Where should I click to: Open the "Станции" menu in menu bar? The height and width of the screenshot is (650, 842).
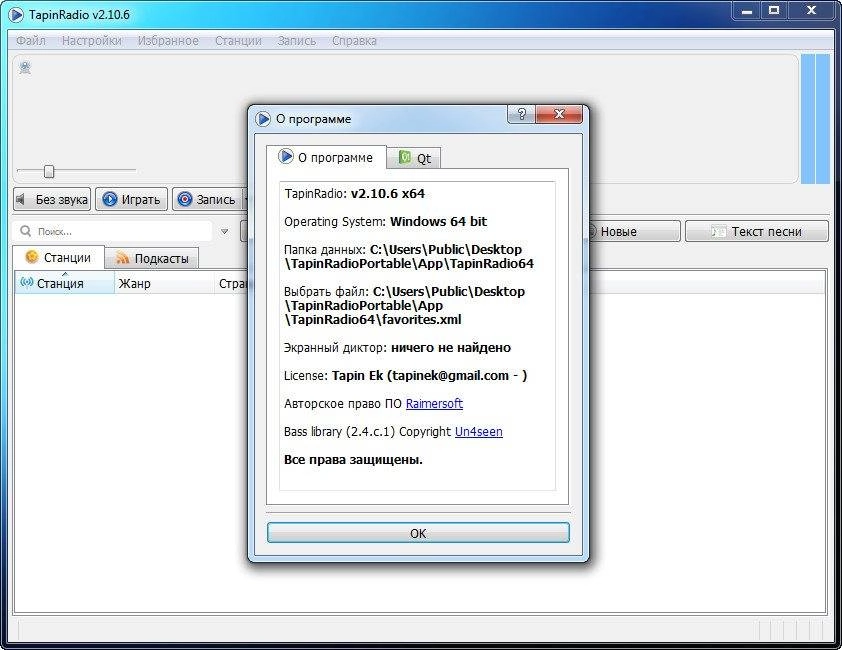point(238,41)
